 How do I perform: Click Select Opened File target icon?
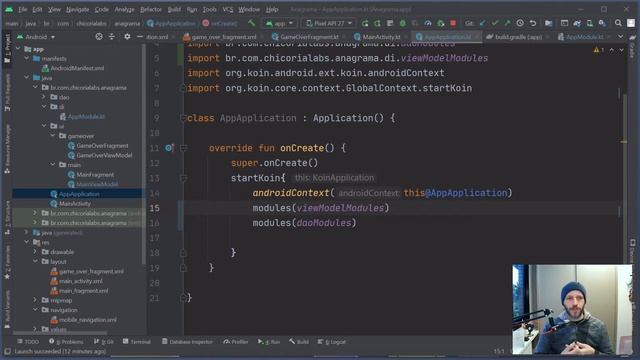pyautogui.click(x=99, y=37)
